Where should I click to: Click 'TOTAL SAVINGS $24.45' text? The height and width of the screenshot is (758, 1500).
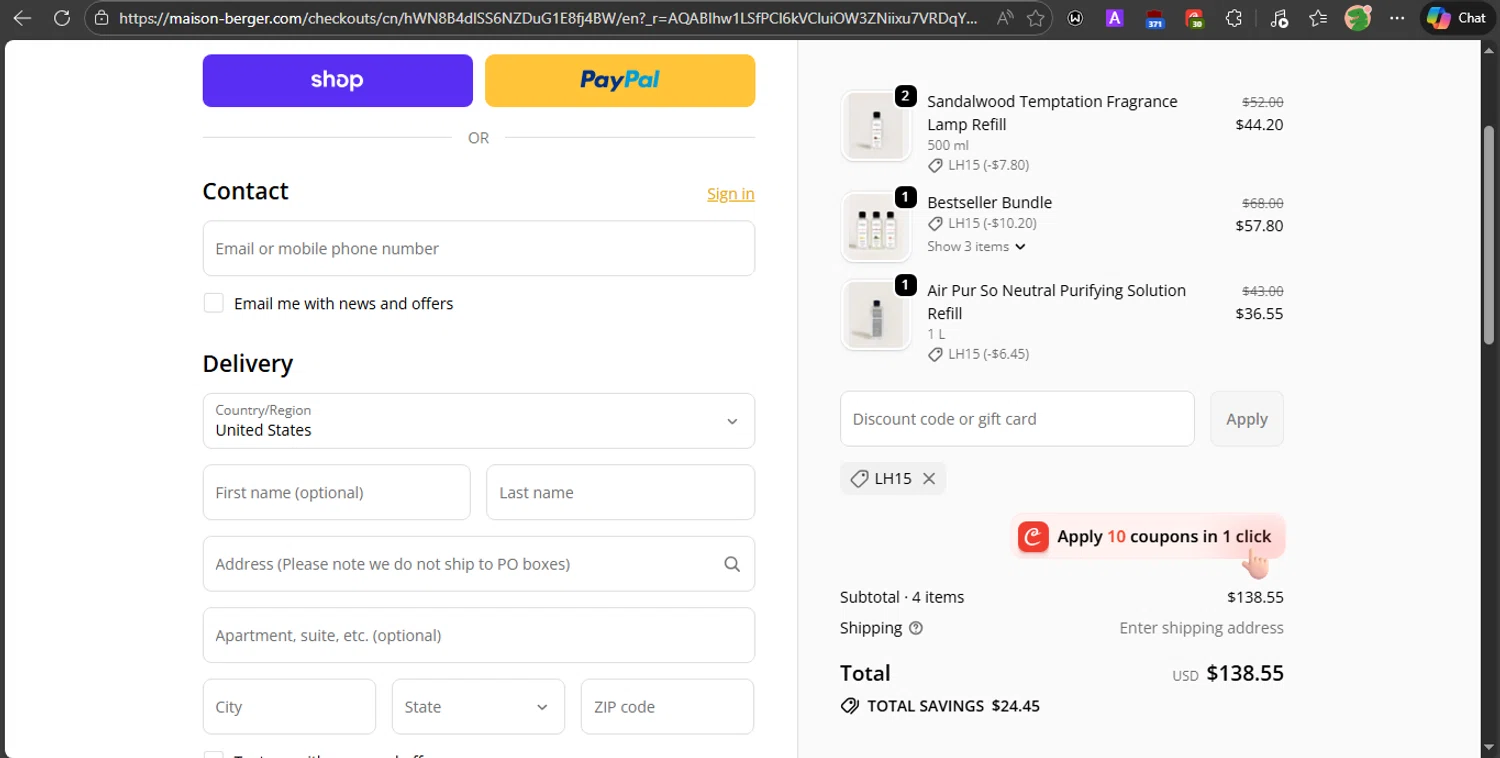(x=953, y=706)
